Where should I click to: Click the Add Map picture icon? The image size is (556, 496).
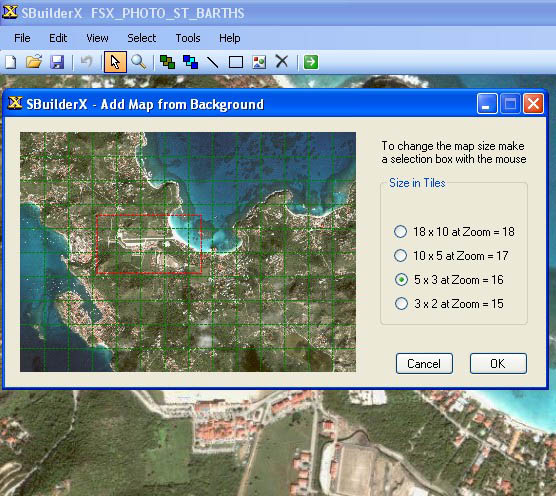pos(259,62)
